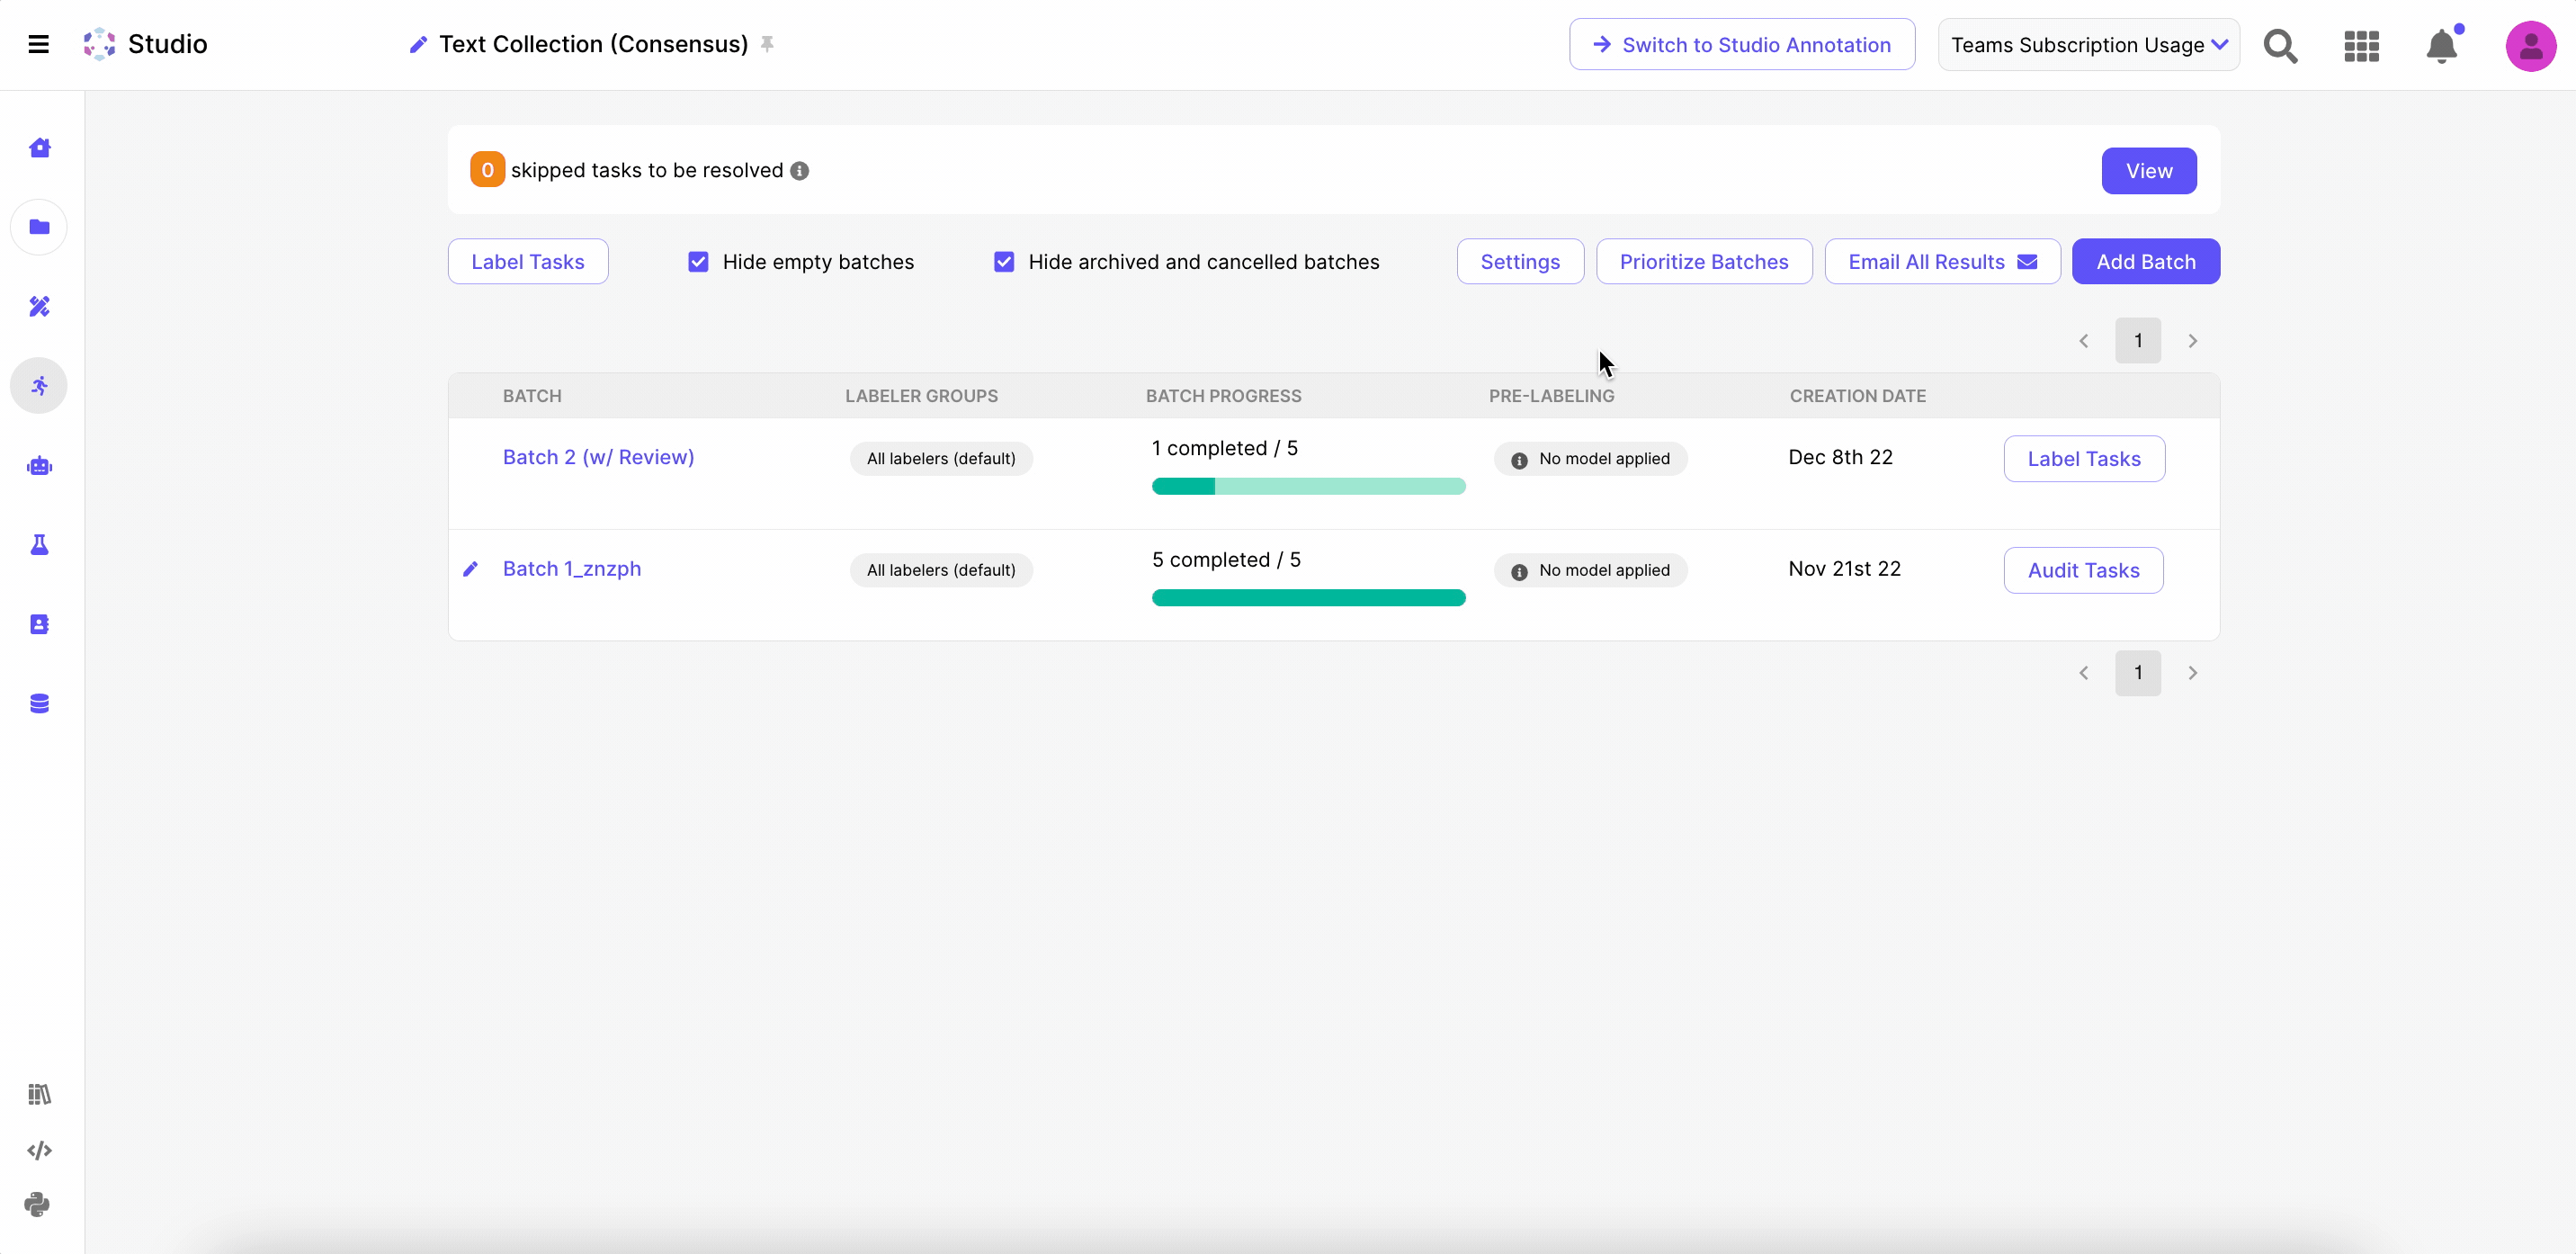2576x1254 pixels.
Task: Go to previous page with bottom chevron
Action: (x=2083, y=673)
